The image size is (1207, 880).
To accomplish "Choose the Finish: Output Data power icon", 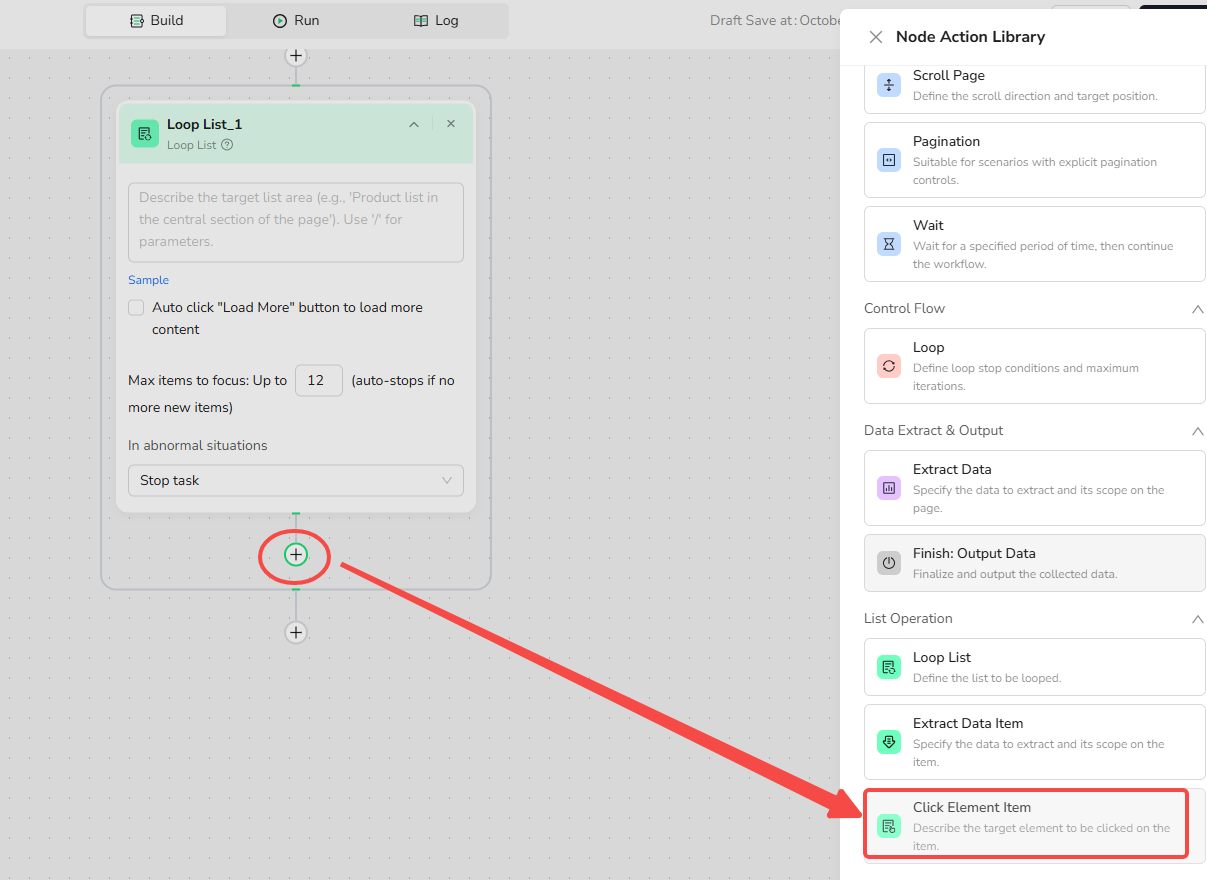I will point(889,563).
